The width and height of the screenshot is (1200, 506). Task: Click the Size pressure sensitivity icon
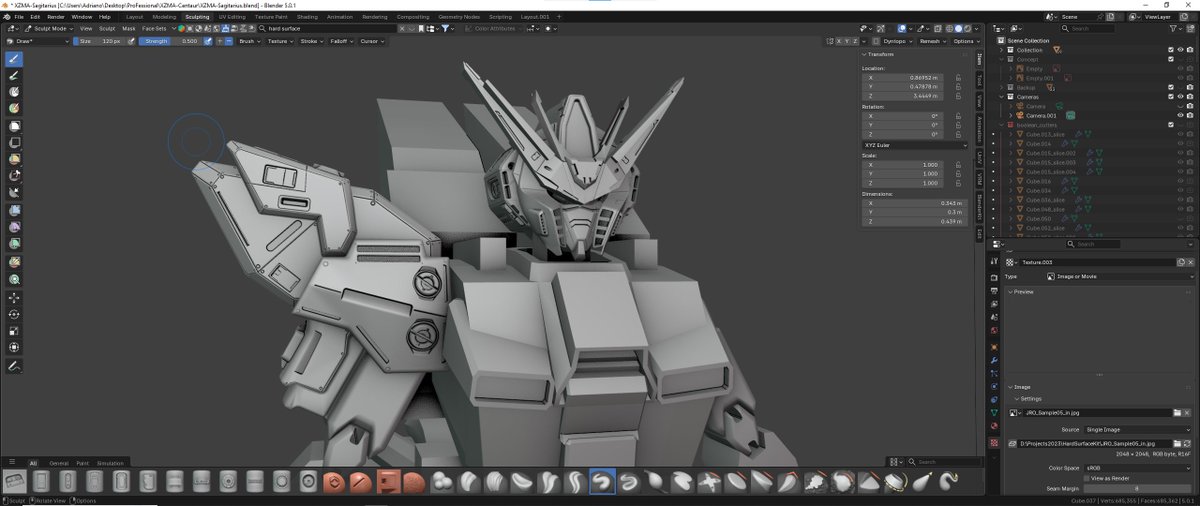132,41
